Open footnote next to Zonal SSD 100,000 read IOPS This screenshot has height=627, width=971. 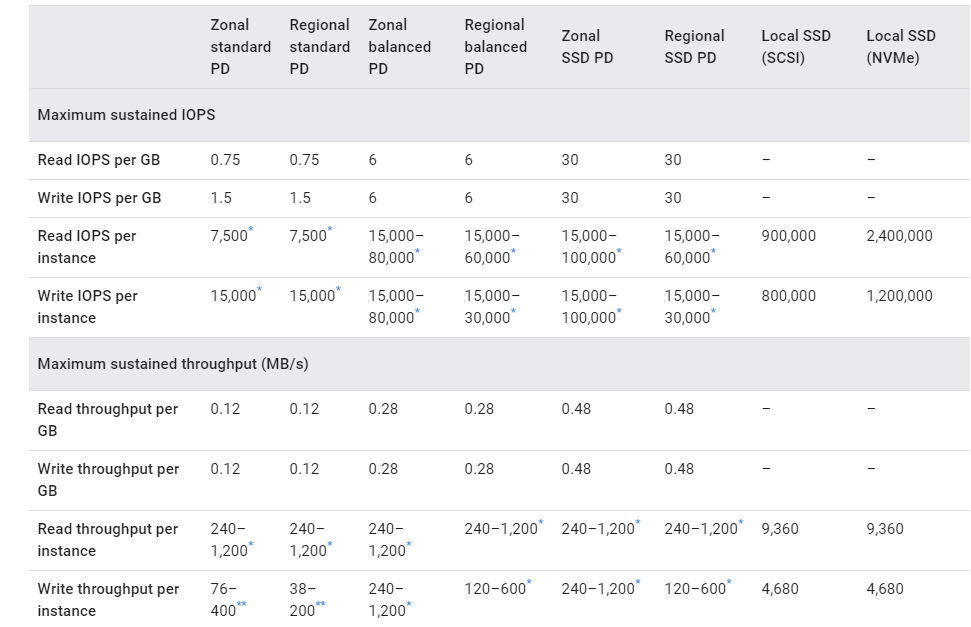tap(619, 251)
